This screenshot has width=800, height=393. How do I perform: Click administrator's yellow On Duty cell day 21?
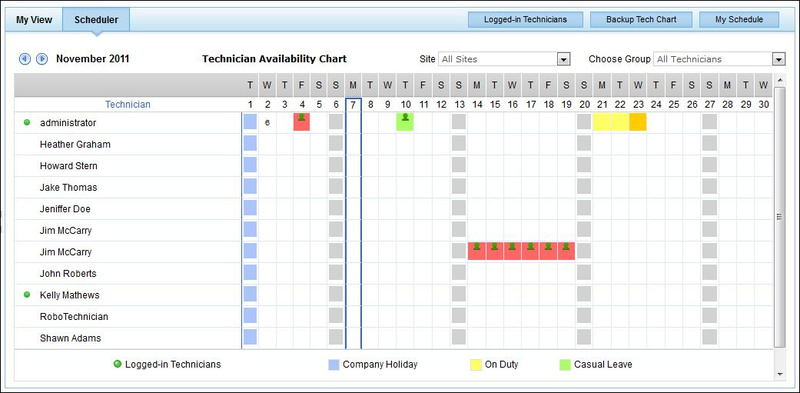pyautogui.click(x=602, y=122)
